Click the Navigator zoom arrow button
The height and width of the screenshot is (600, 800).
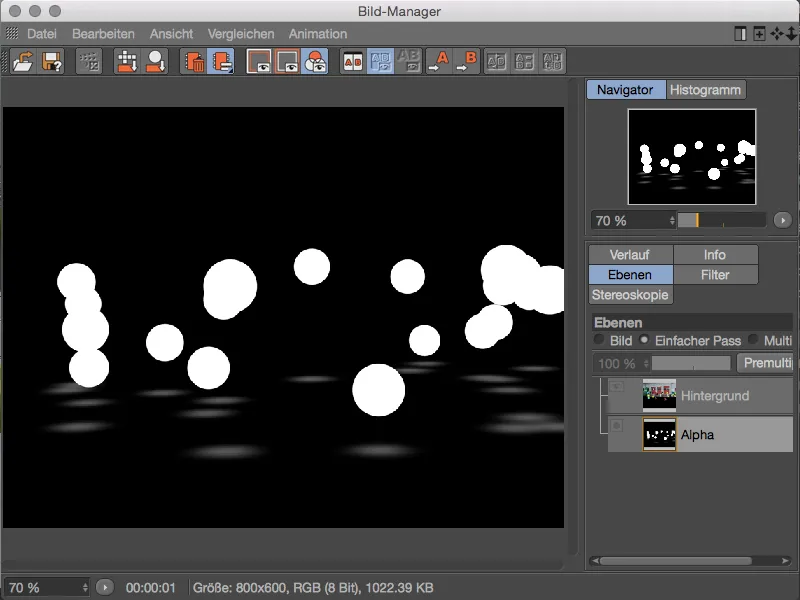click(783, 220)
